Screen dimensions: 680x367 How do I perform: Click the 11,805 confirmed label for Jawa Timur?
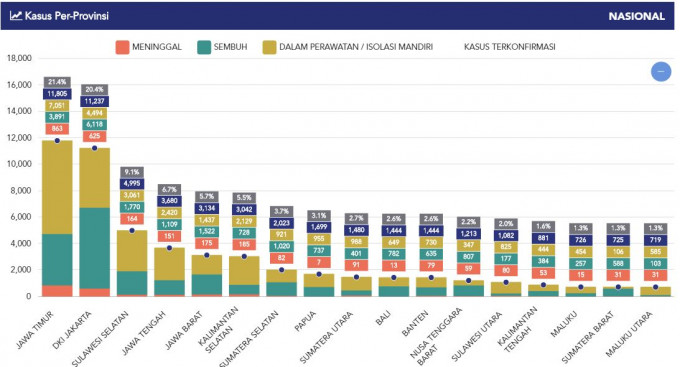pyautogui.click(x=57, y=94)
